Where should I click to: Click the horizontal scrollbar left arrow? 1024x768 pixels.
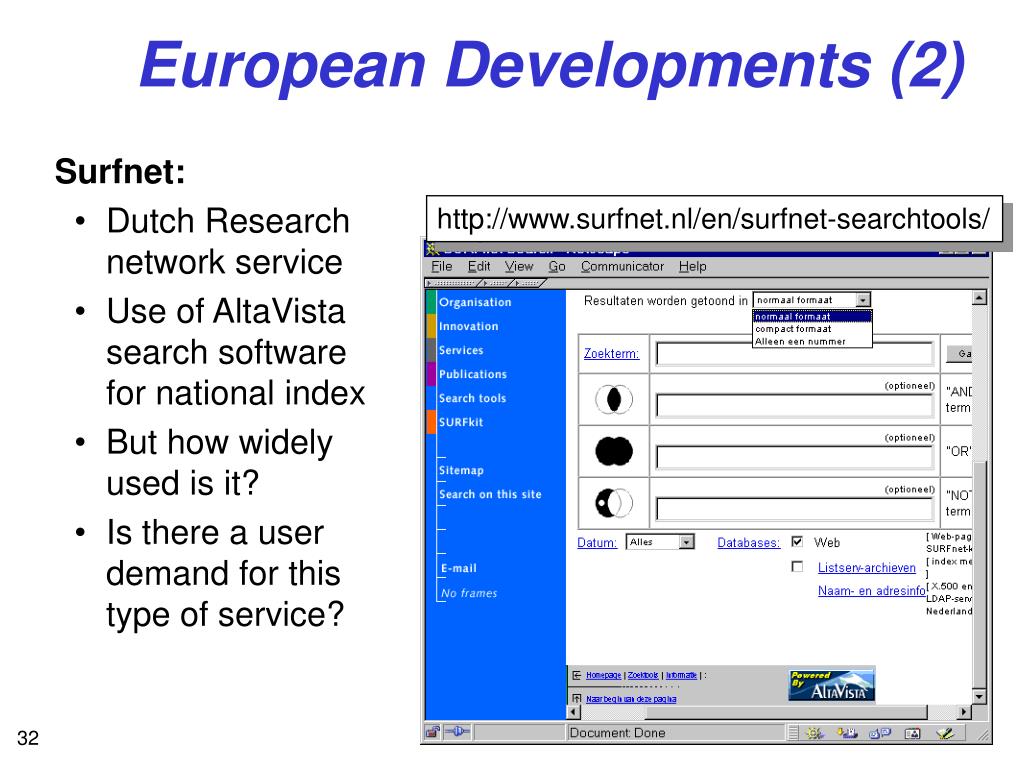click(x=574, y=712)
